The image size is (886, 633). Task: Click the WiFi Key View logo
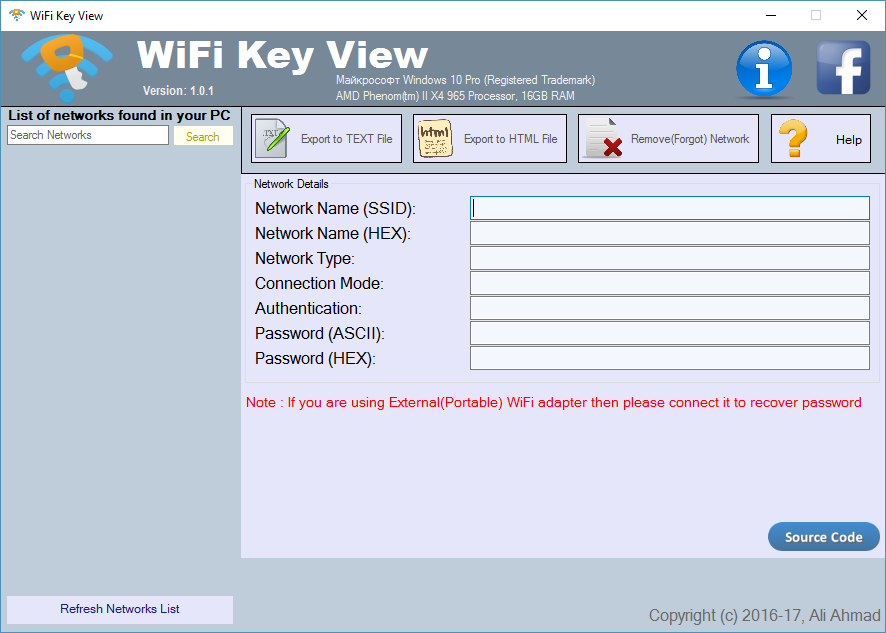pyautogui.click(x=67, y=68)
